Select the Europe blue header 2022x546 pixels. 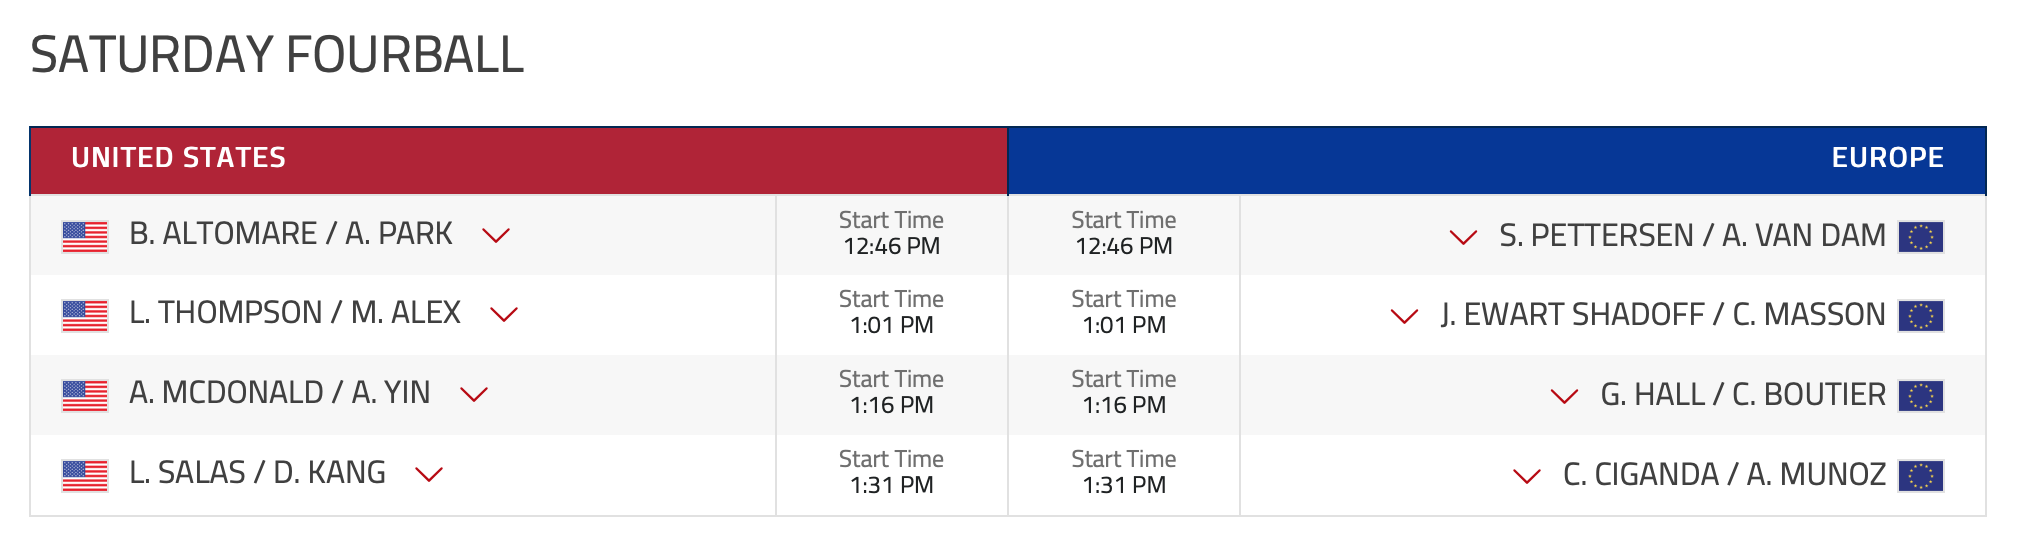pyautogui.click(x=1497, y=160)
